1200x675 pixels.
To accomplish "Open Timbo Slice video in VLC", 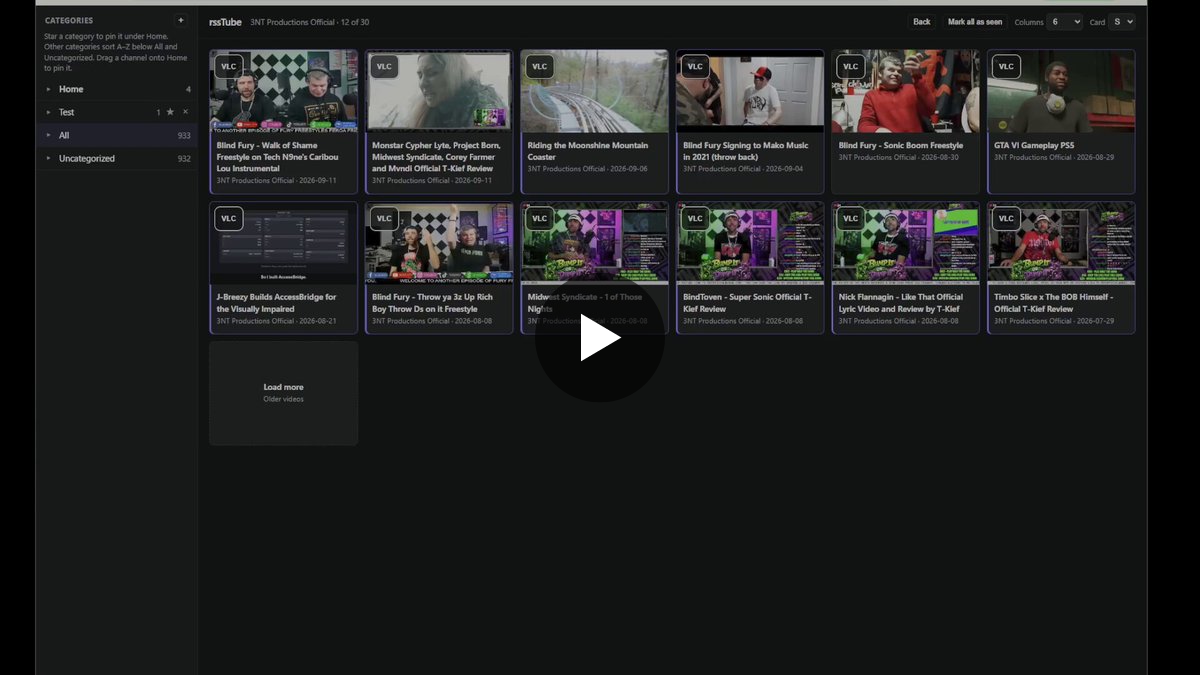I will [1006, 219].
